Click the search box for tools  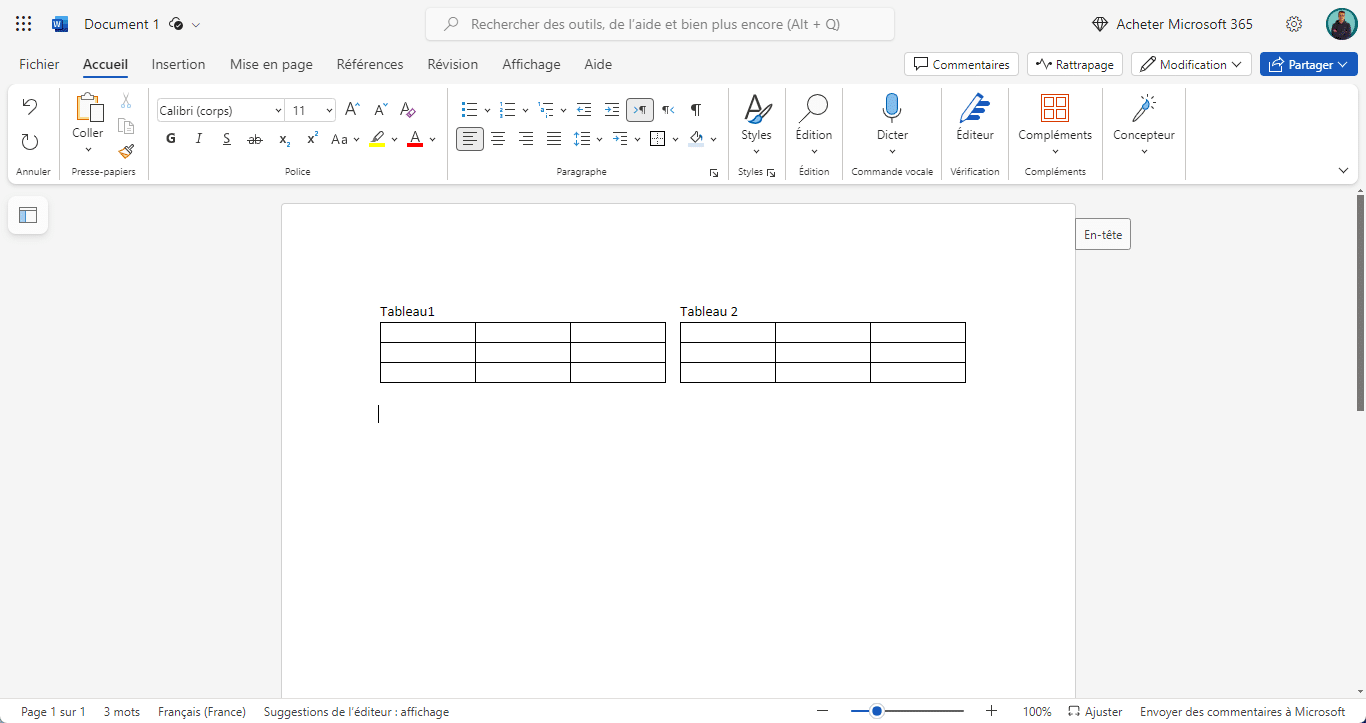[x=660, y=24]
